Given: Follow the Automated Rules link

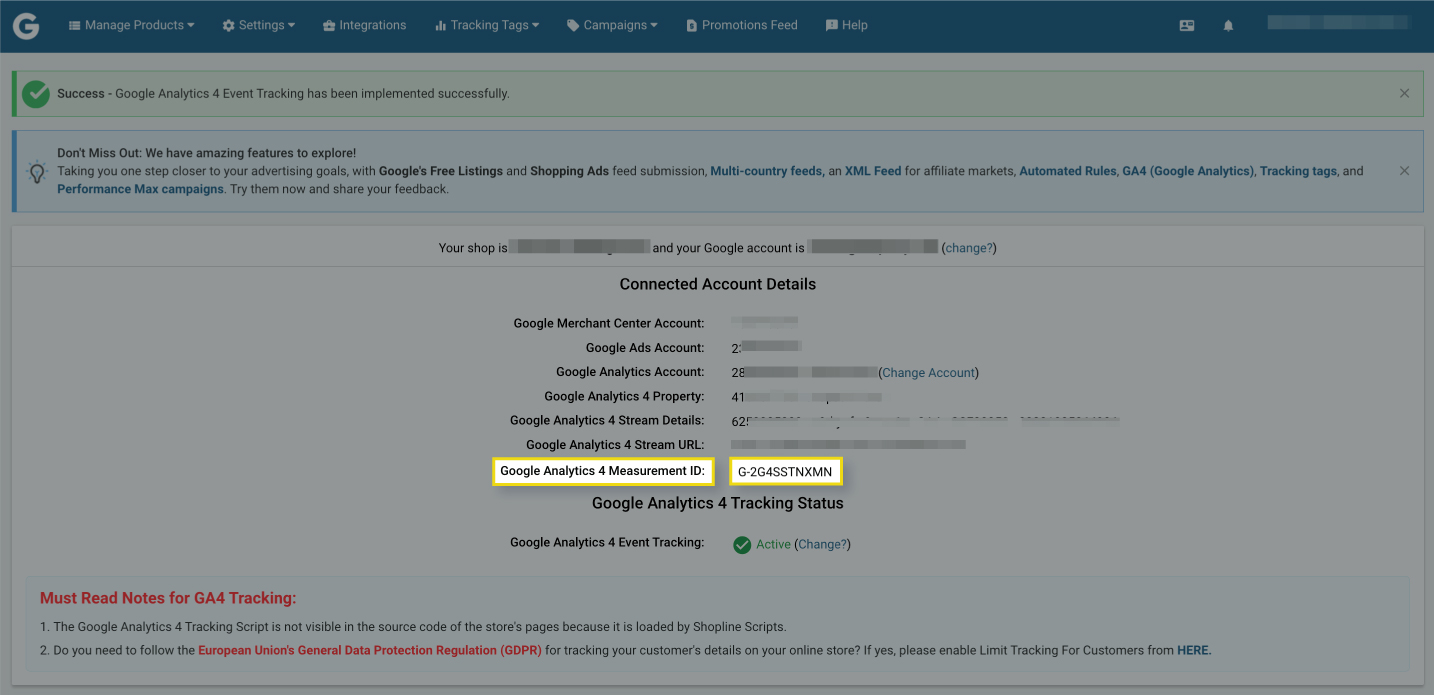Looking at the screenshot, I should click(1067, 171).
